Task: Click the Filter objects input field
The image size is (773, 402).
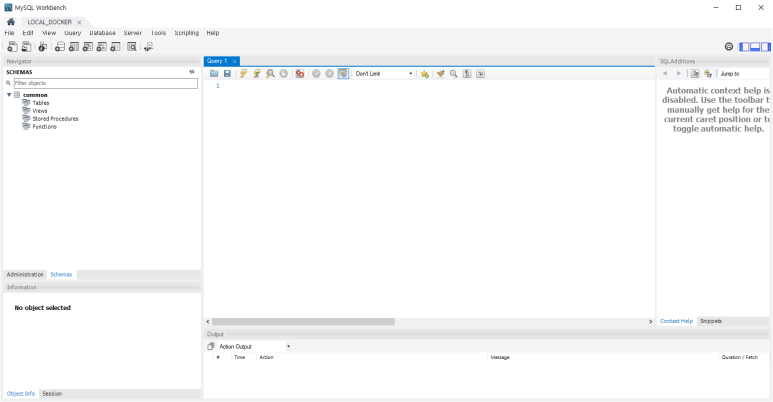Action: (105, 83)
